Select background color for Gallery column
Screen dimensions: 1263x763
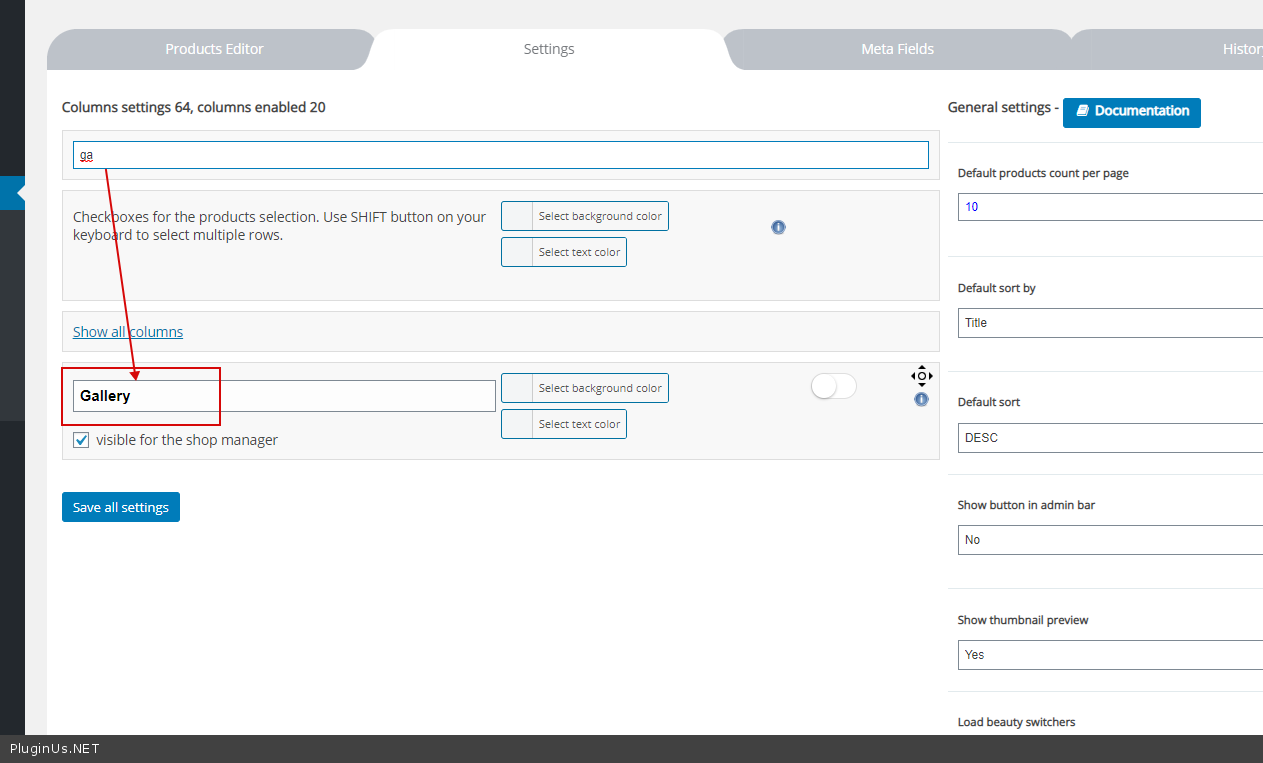(x=585, y=388)
